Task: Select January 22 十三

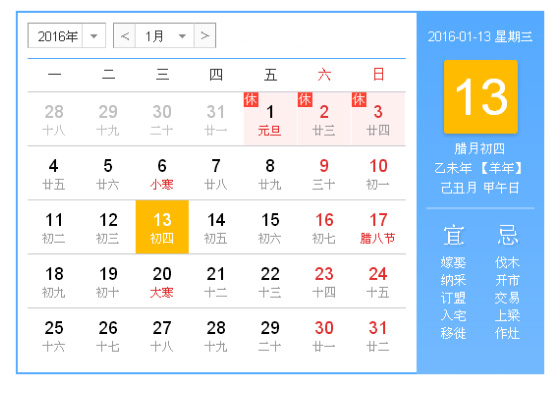Action: (270, 281)
